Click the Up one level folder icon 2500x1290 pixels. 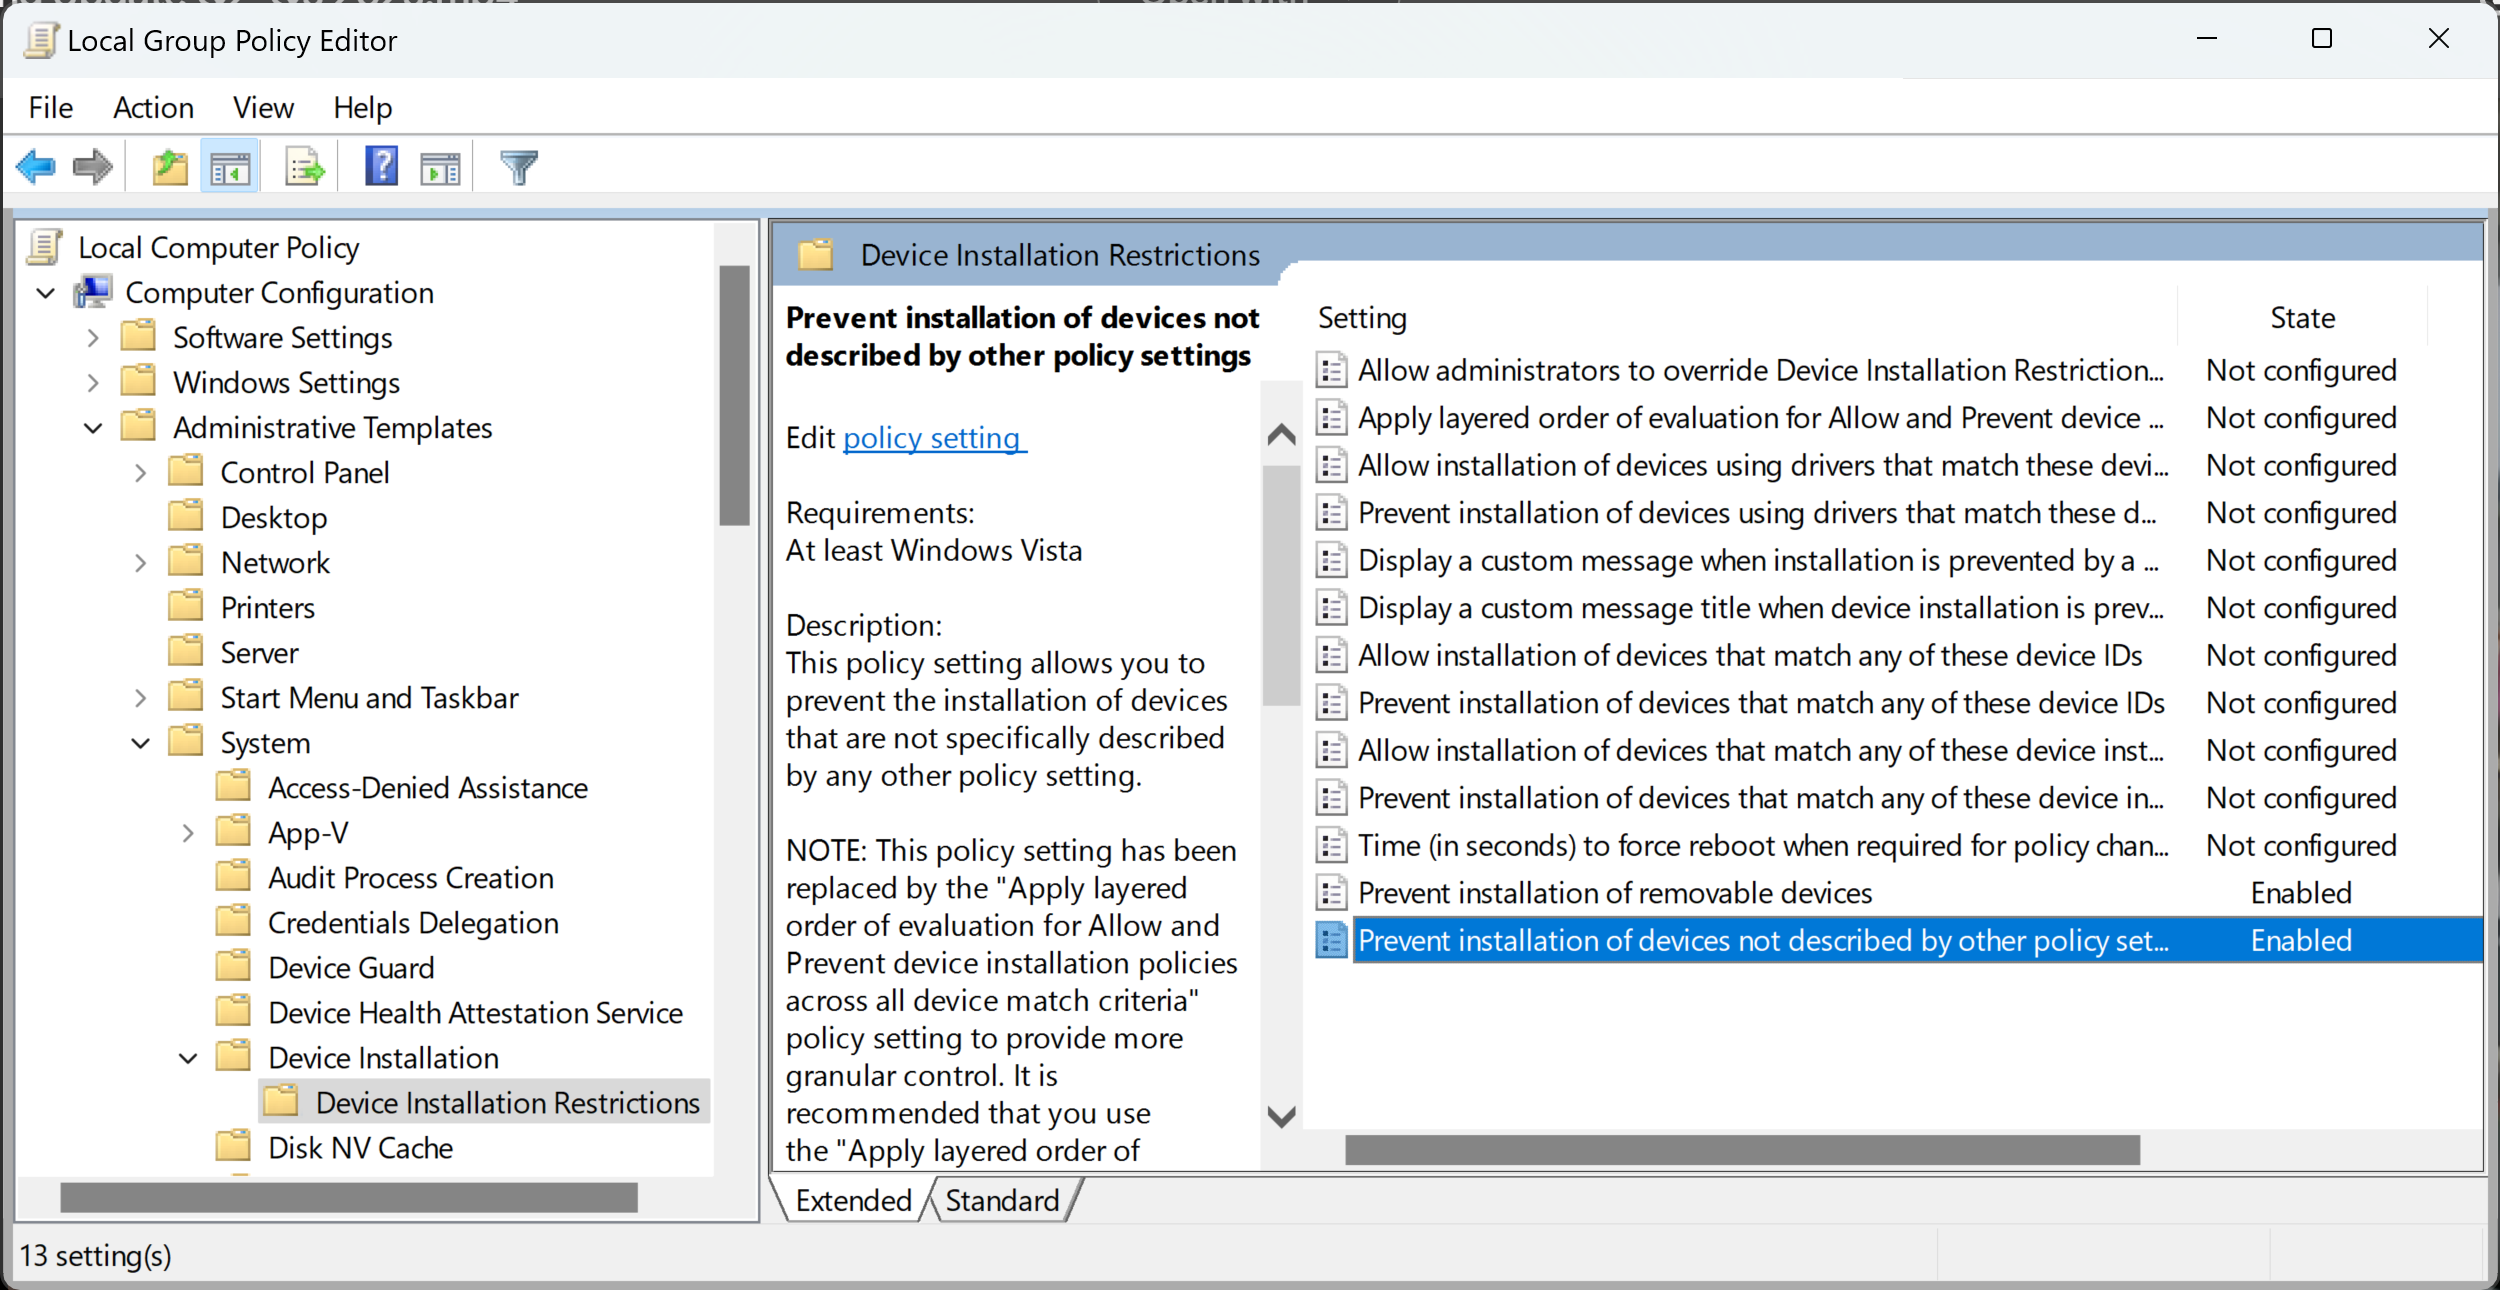(170, 167)
